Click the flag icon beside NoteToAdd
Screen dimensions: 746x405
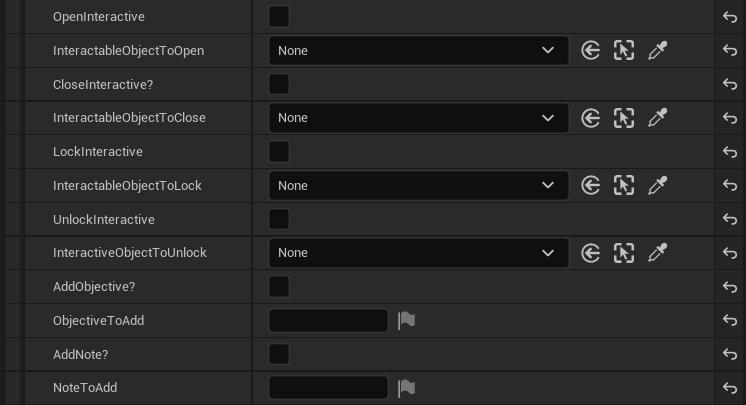[x=406, y=388]
